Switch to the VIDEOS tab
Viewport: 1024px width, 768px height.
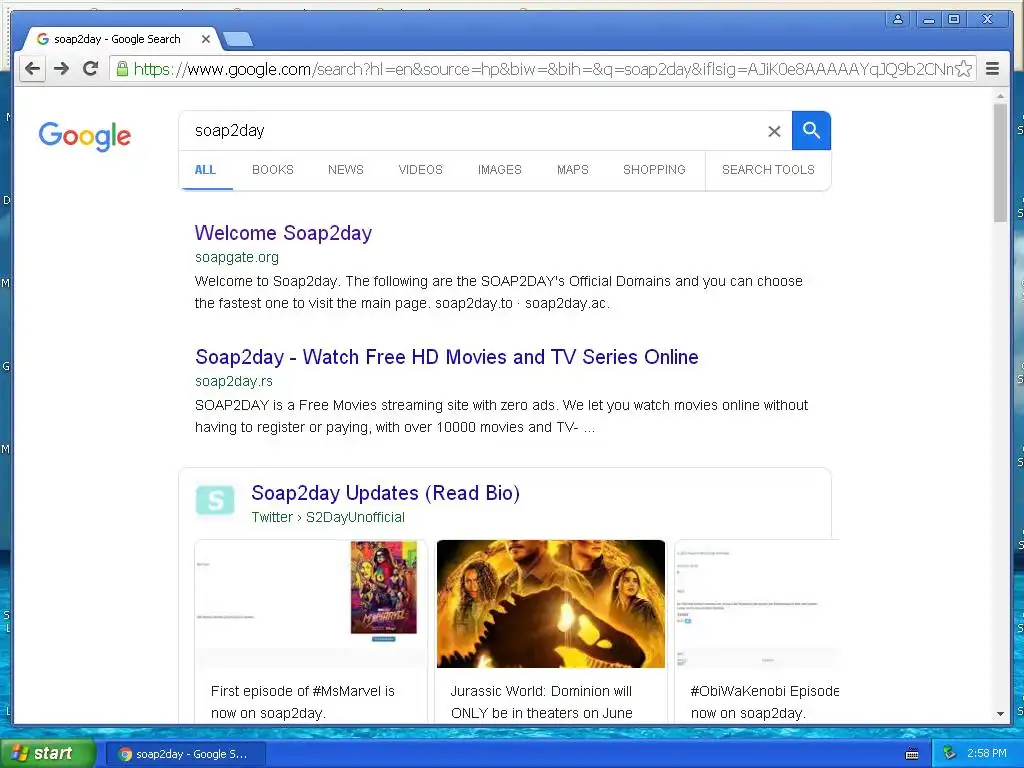point(421,170)
